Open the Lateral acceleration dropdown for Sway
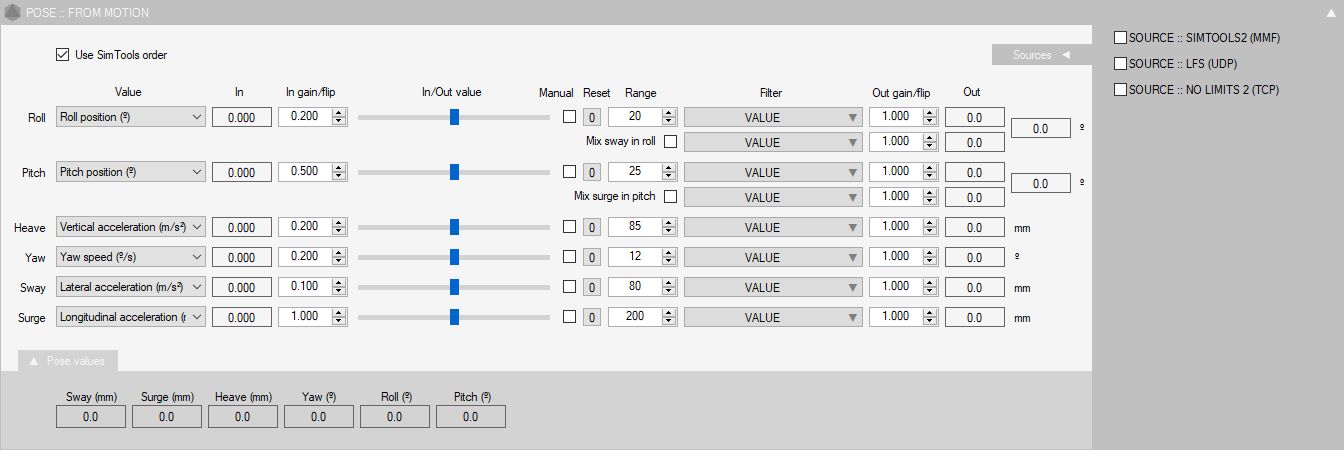The height and width of the screenshot is (450, 1344). (x=131, y=287)
